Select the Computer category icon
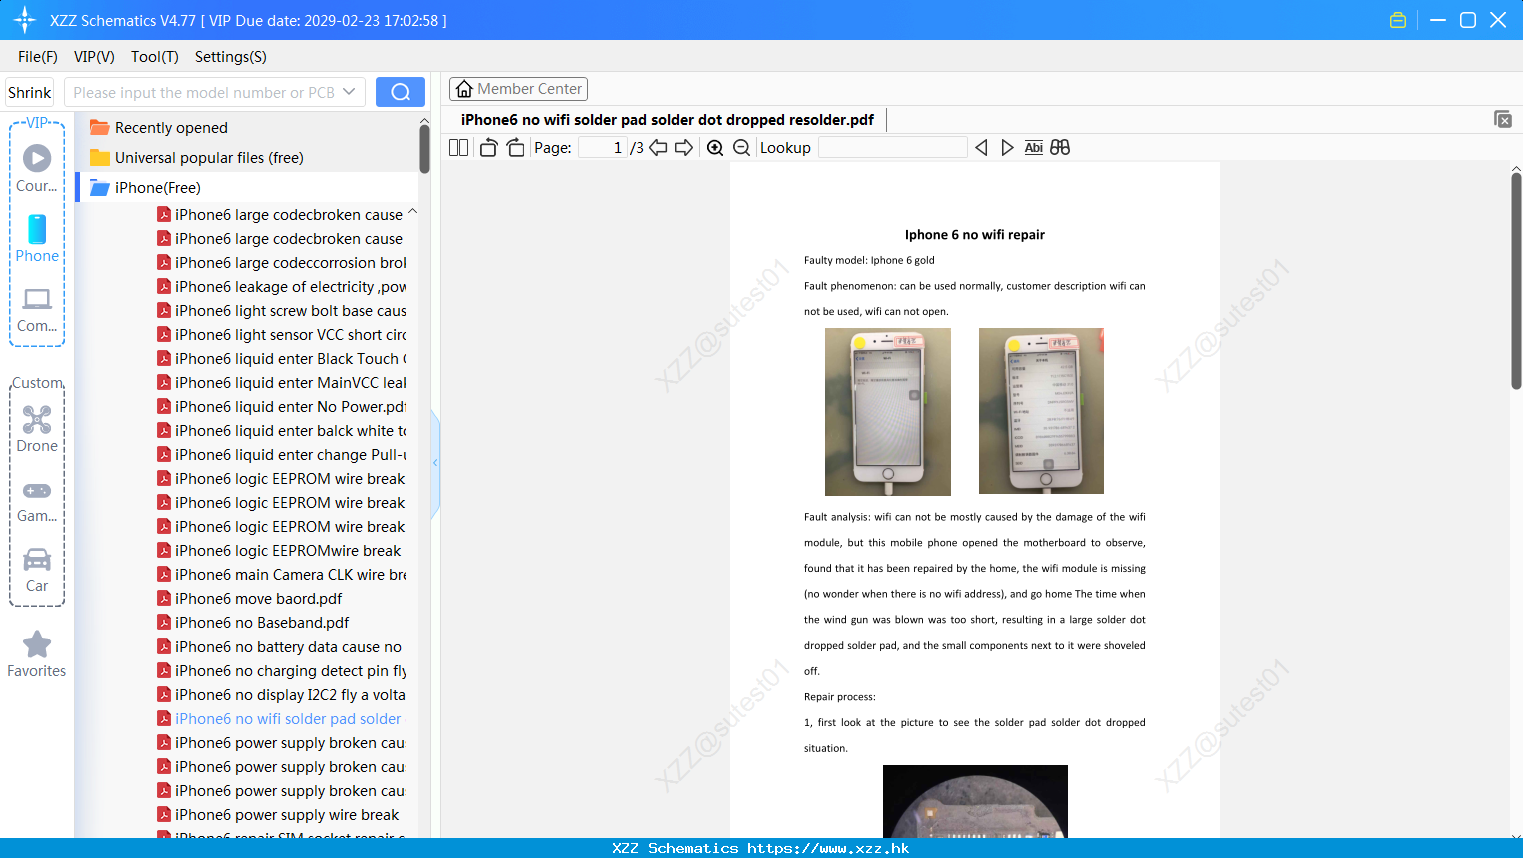The image size is (1523, 858). coord(37,309)
